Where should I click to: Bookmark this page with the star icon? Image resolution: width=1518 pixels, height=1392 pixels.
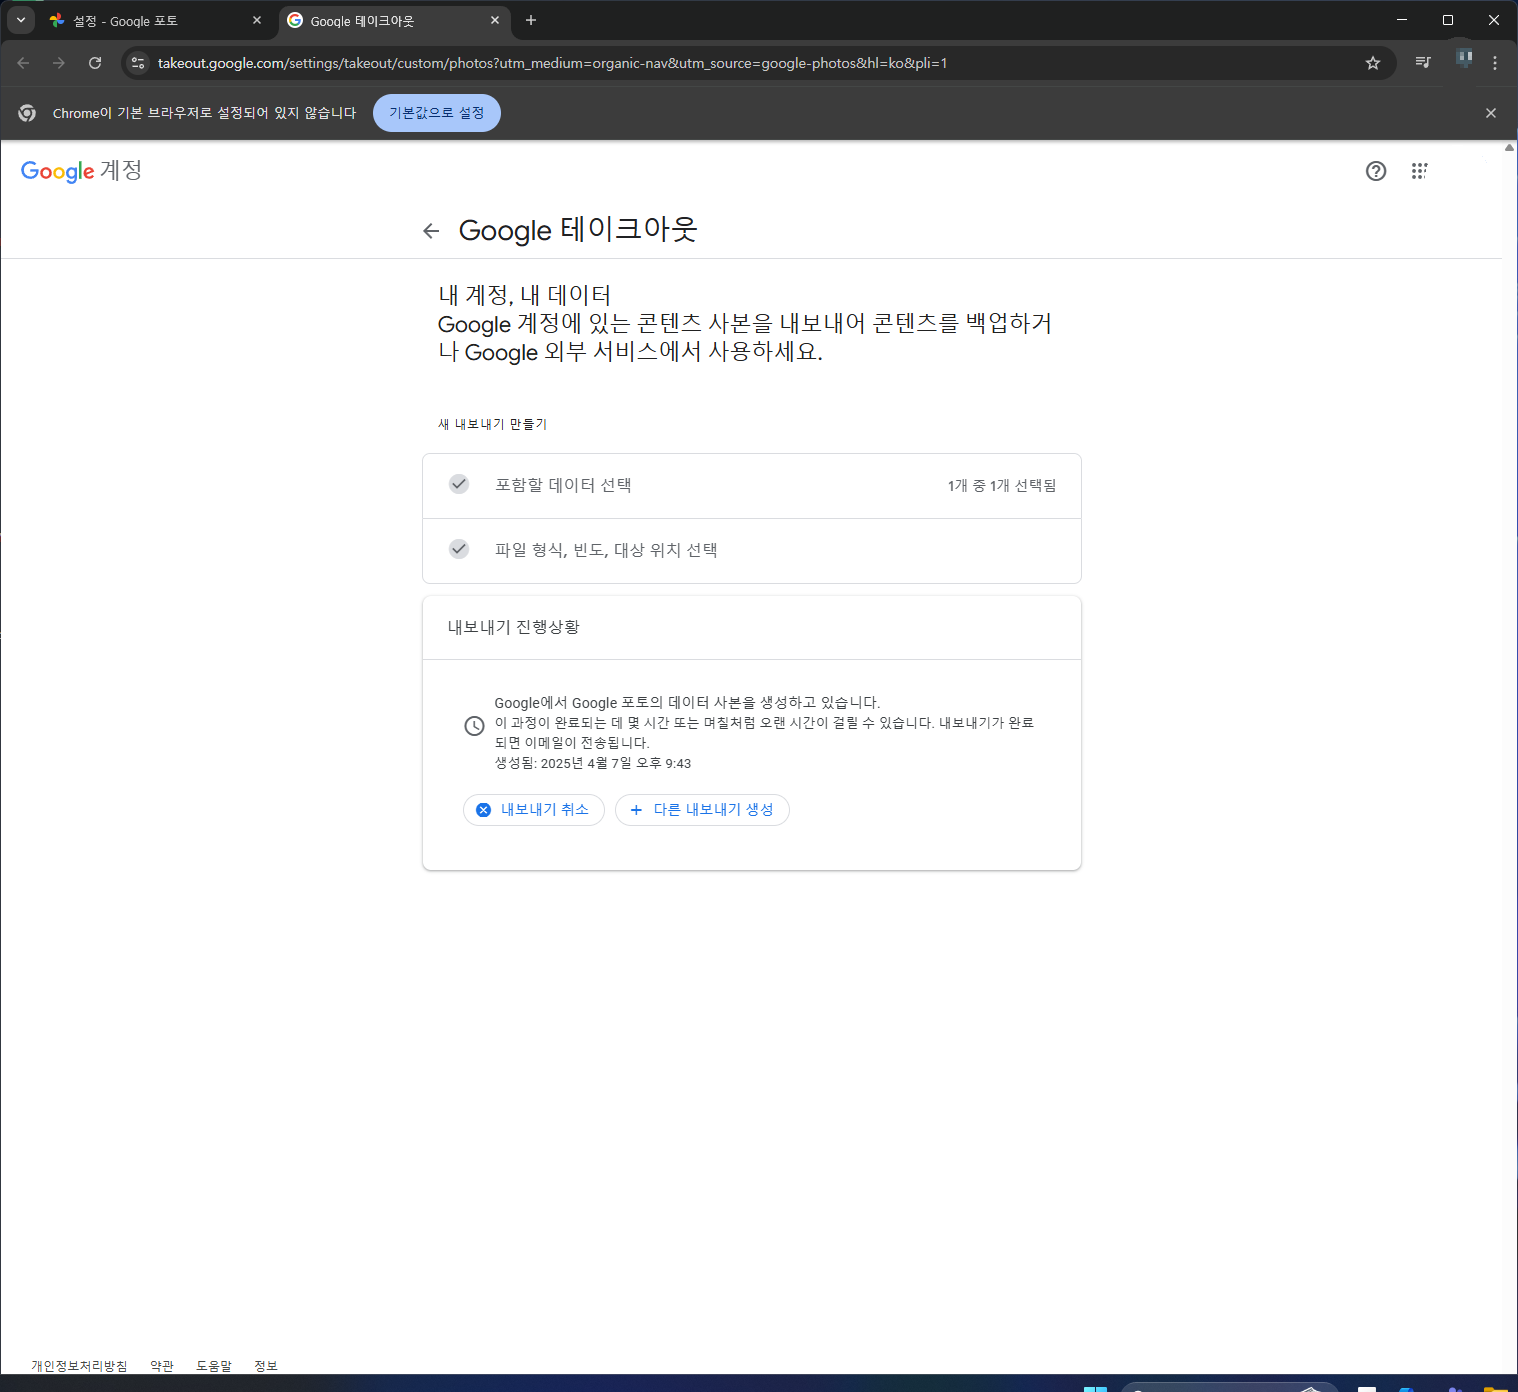tap(1373, 63)
